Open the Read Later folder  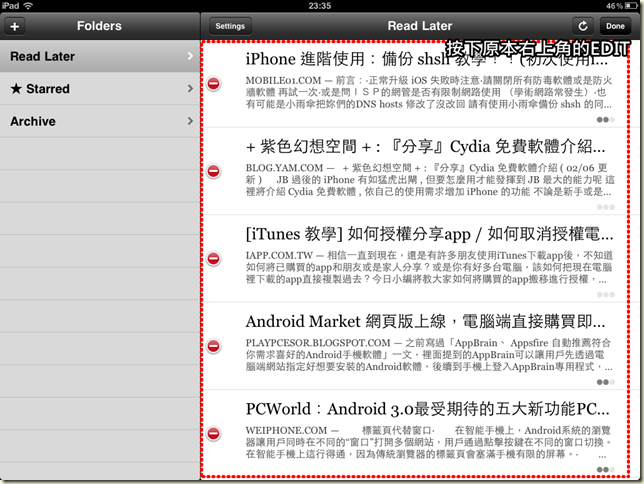point(100,56)
